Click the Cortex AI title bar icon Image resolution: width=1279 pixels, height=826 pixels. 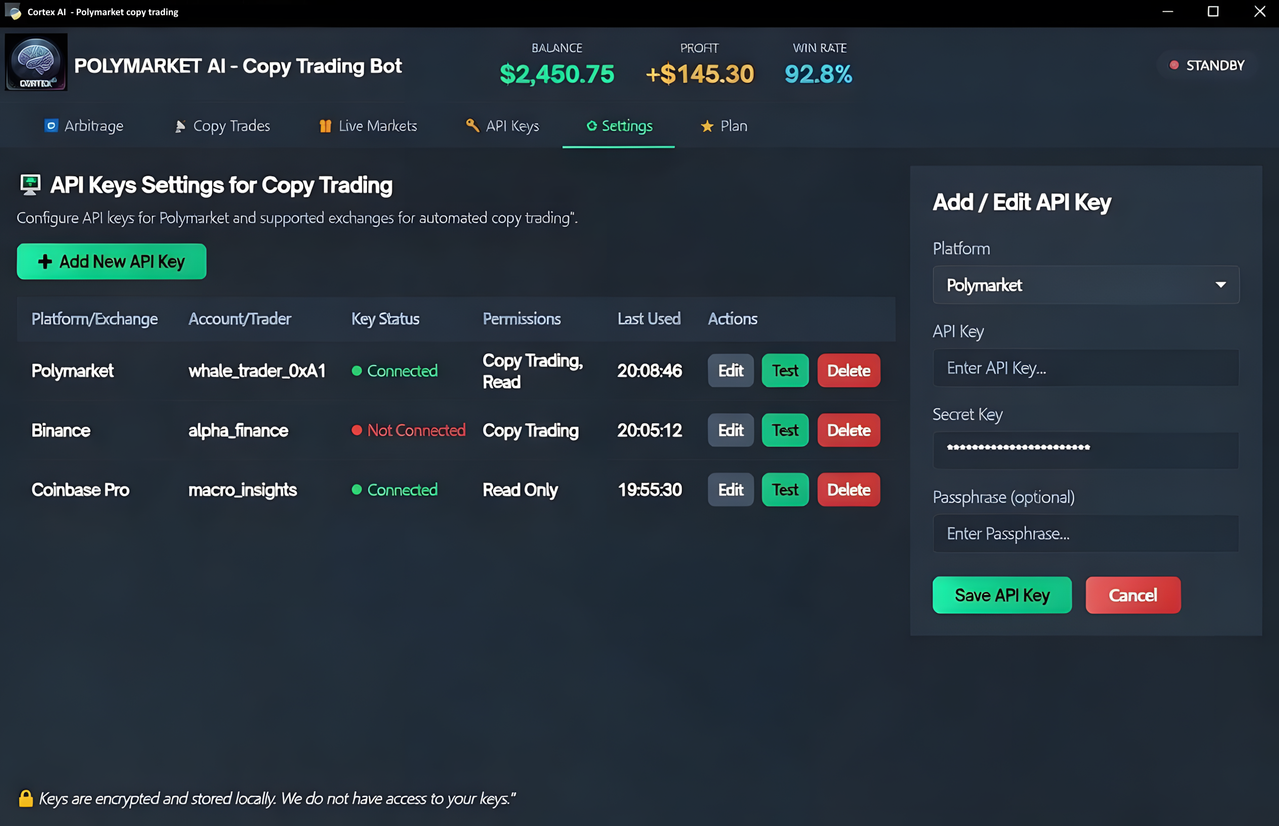point(13,12)
